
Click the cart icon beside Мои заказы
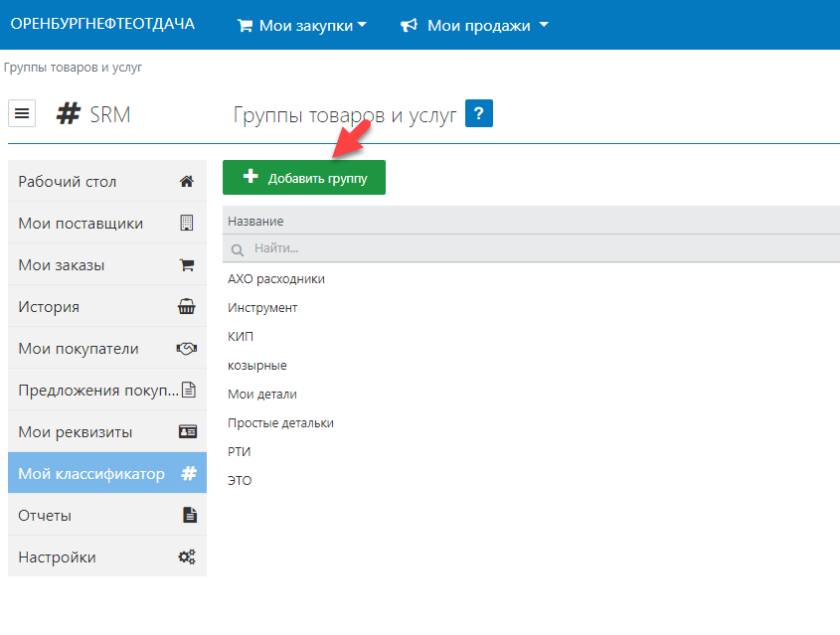click(186, 265)
